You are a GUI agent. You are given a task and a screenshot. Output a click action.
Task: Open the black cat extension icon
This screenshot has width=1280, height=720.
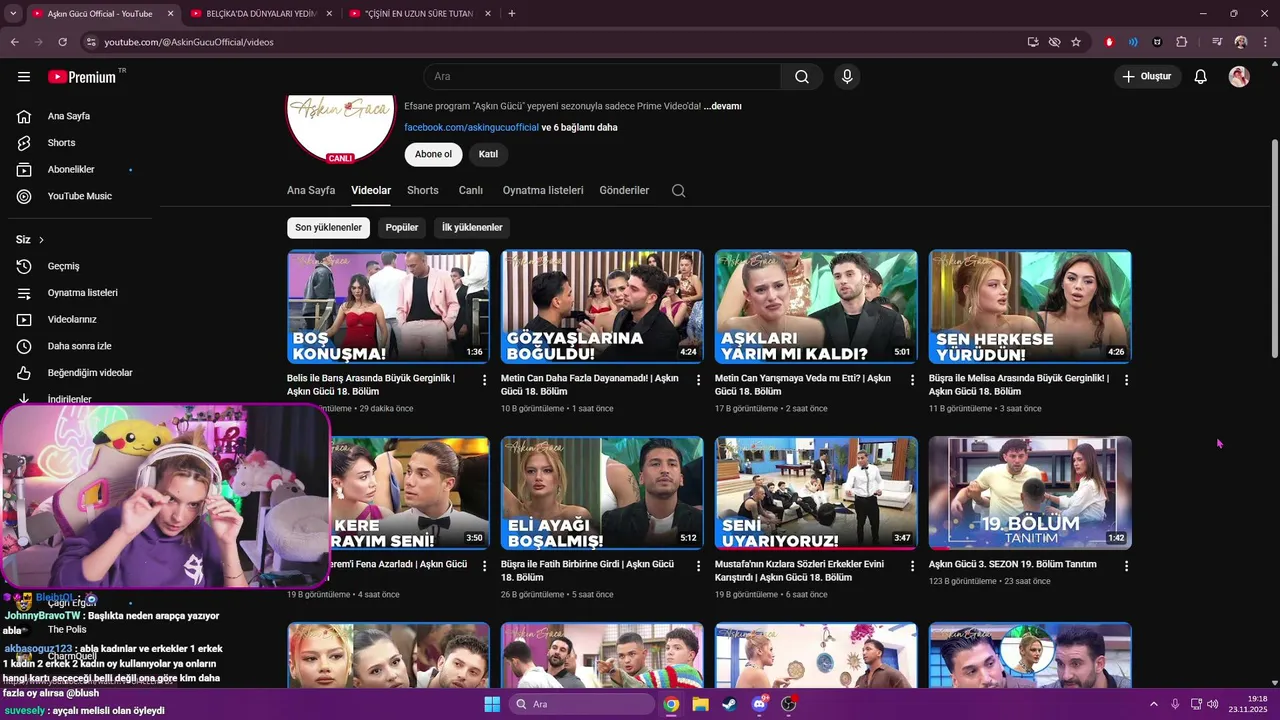[x=1157, y=42]
